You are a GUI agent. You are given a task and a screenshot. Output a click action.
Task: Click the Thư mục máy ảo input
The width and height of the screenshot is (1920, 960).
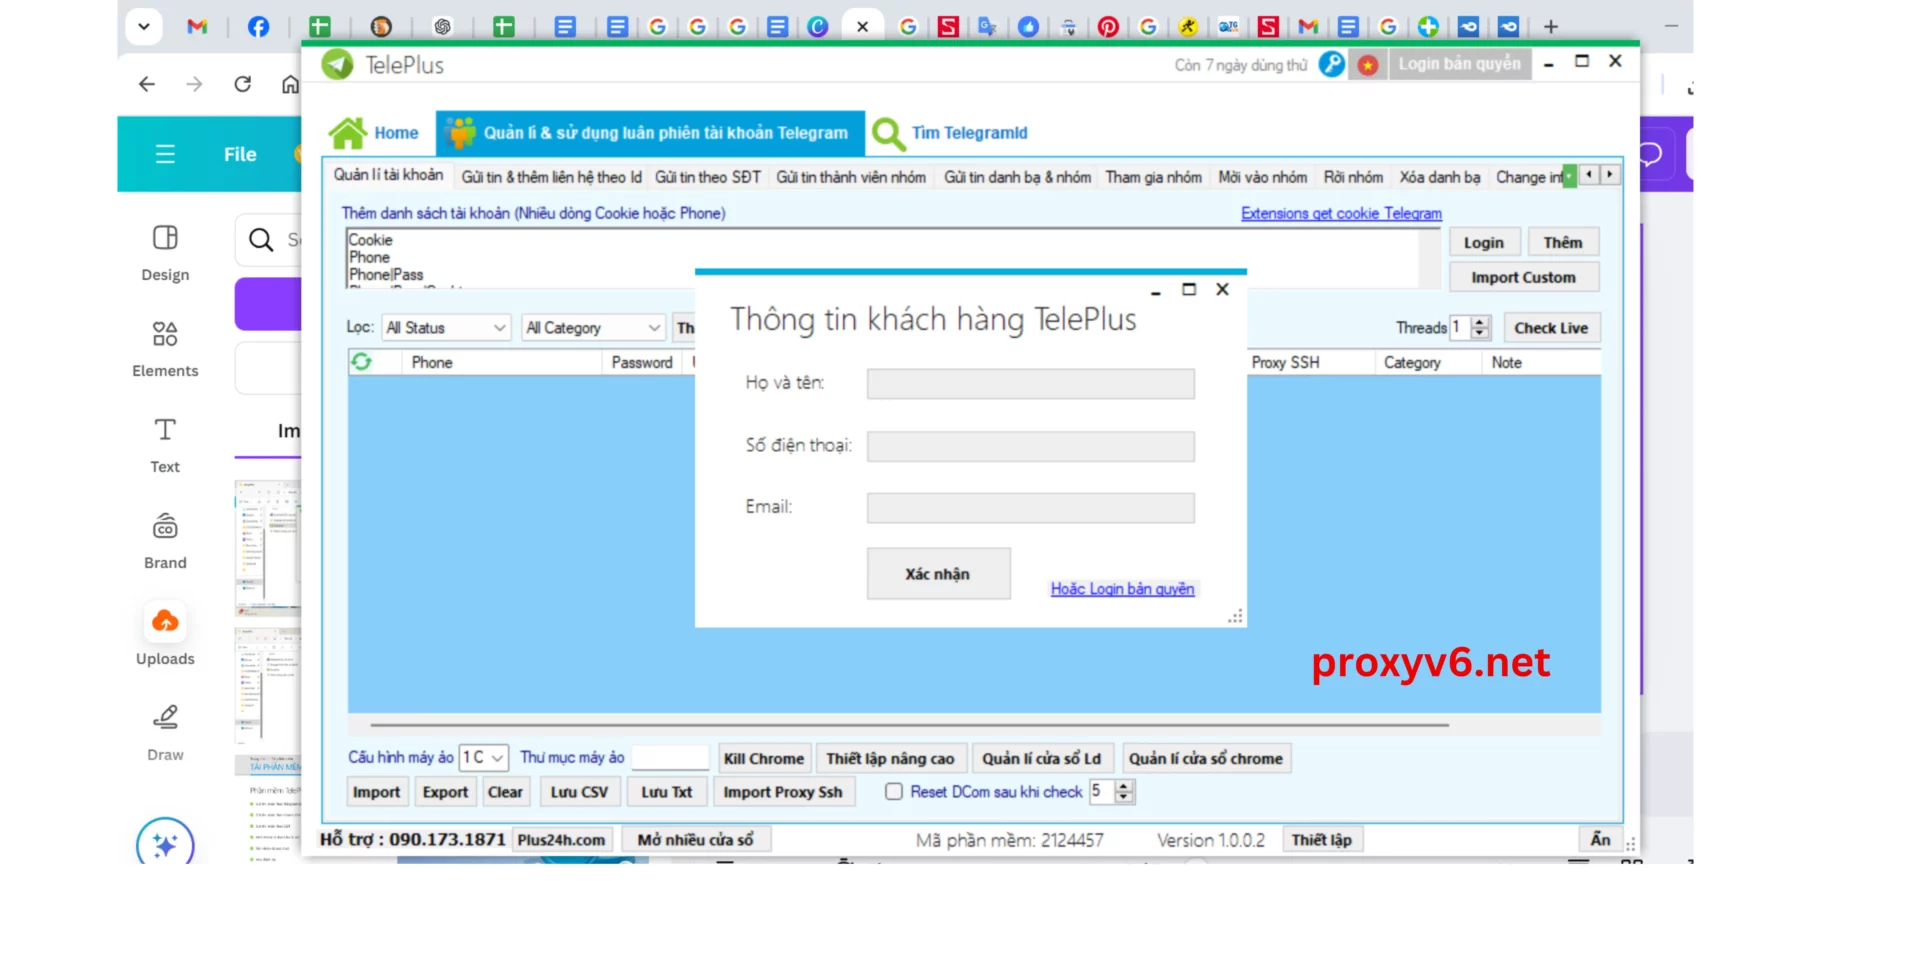point(670,758)
